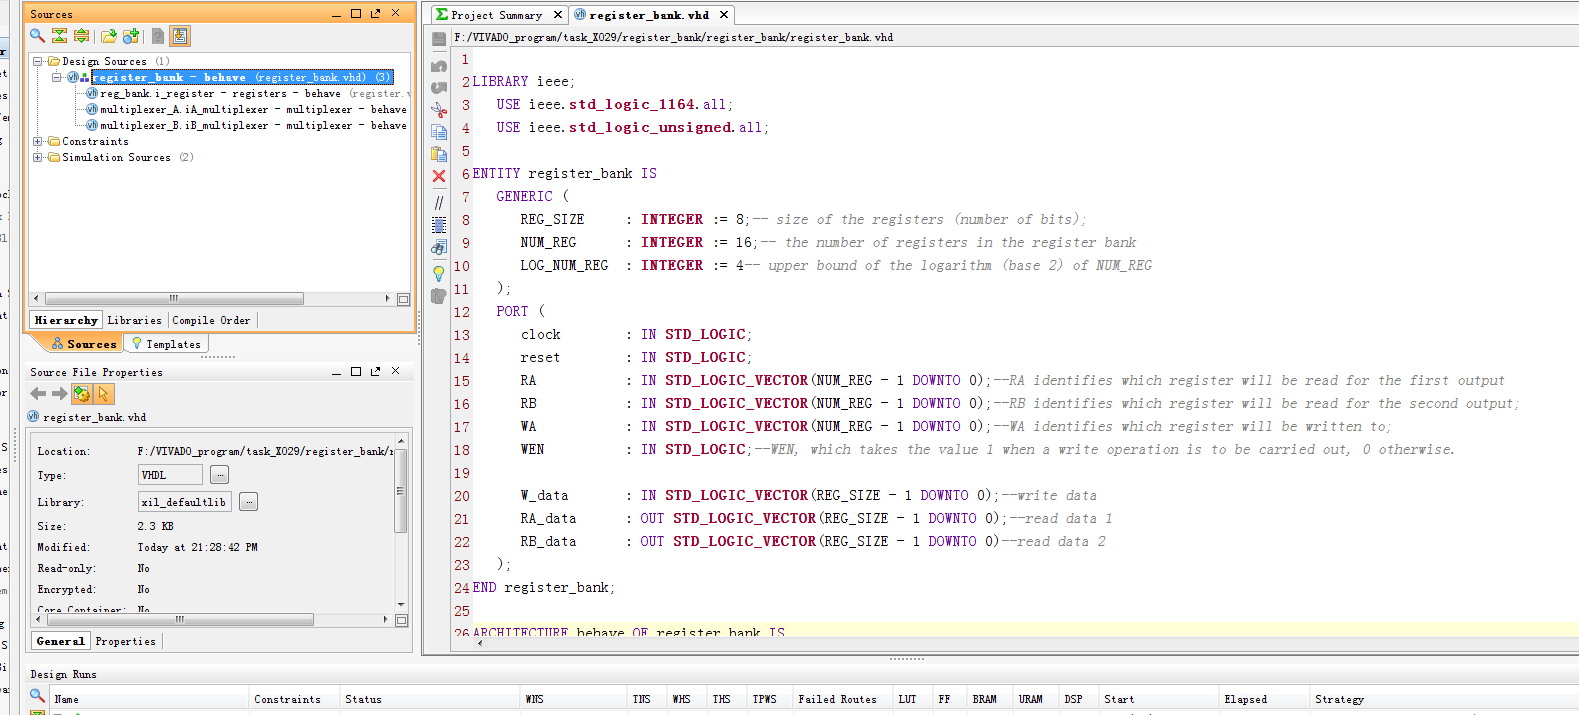Open the Hierarchy tab in Sources
The image size is (1579, 715).
point(66,320)
